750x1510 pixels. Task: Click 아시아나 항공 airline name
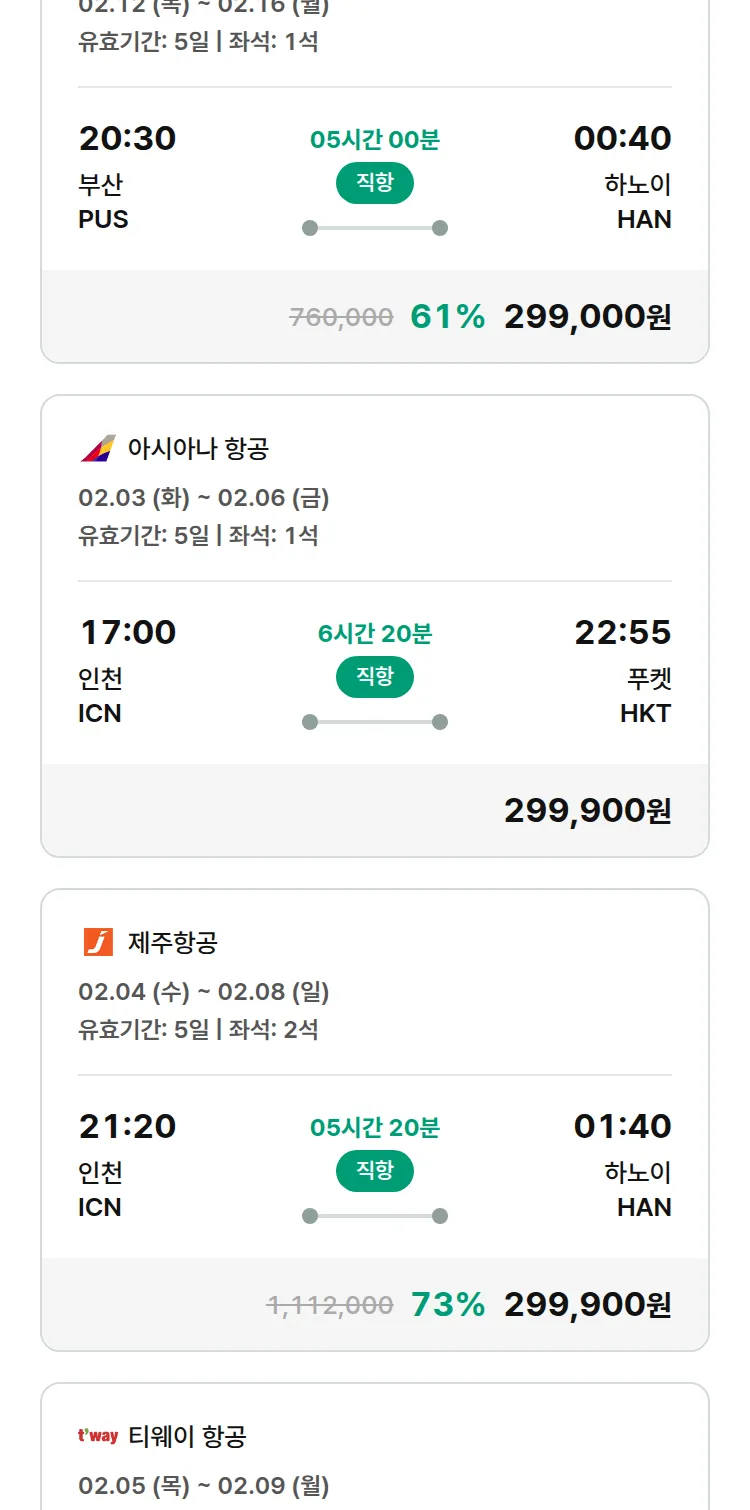198,449
